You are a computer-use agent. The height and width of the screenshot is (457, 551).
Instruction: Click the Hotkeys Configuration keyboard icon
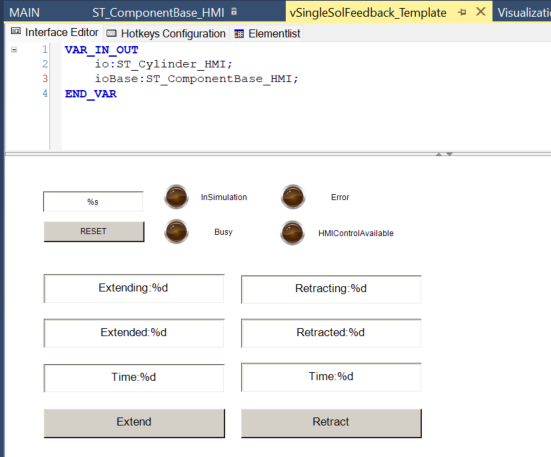111,33
